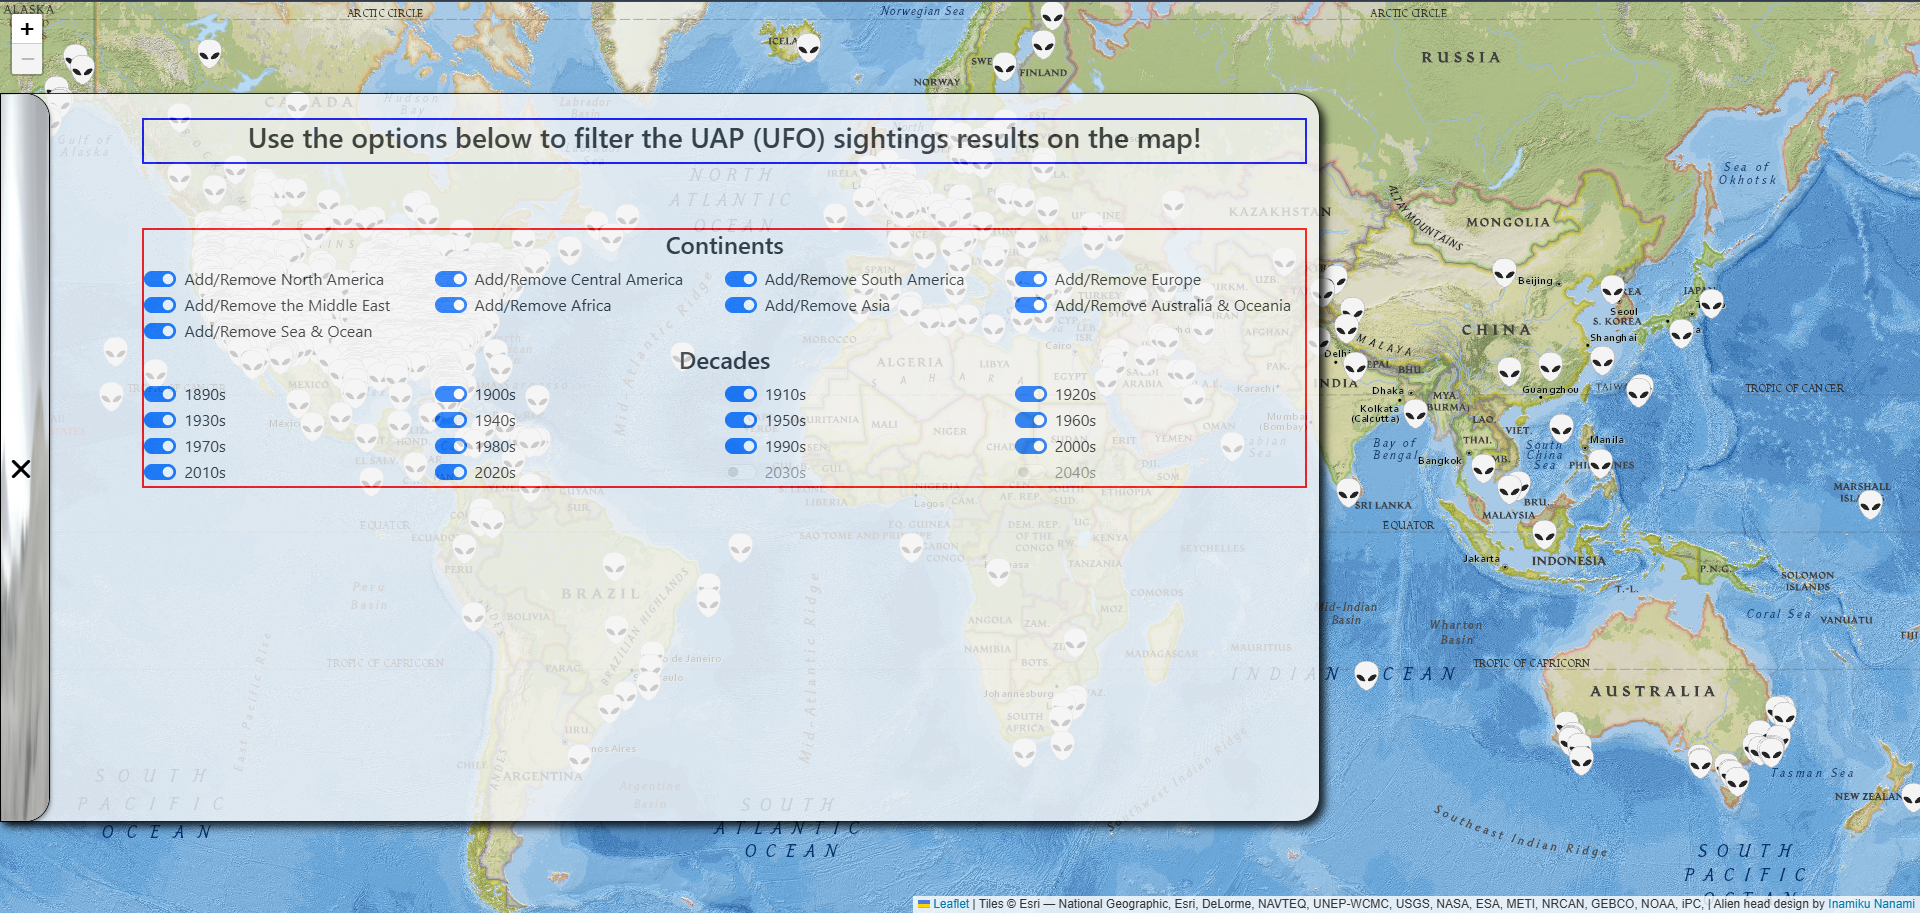This screenshot has width=1920, height=913.
Task: Toggle Add/Remove Africa switch
Action: click(451, 306)
